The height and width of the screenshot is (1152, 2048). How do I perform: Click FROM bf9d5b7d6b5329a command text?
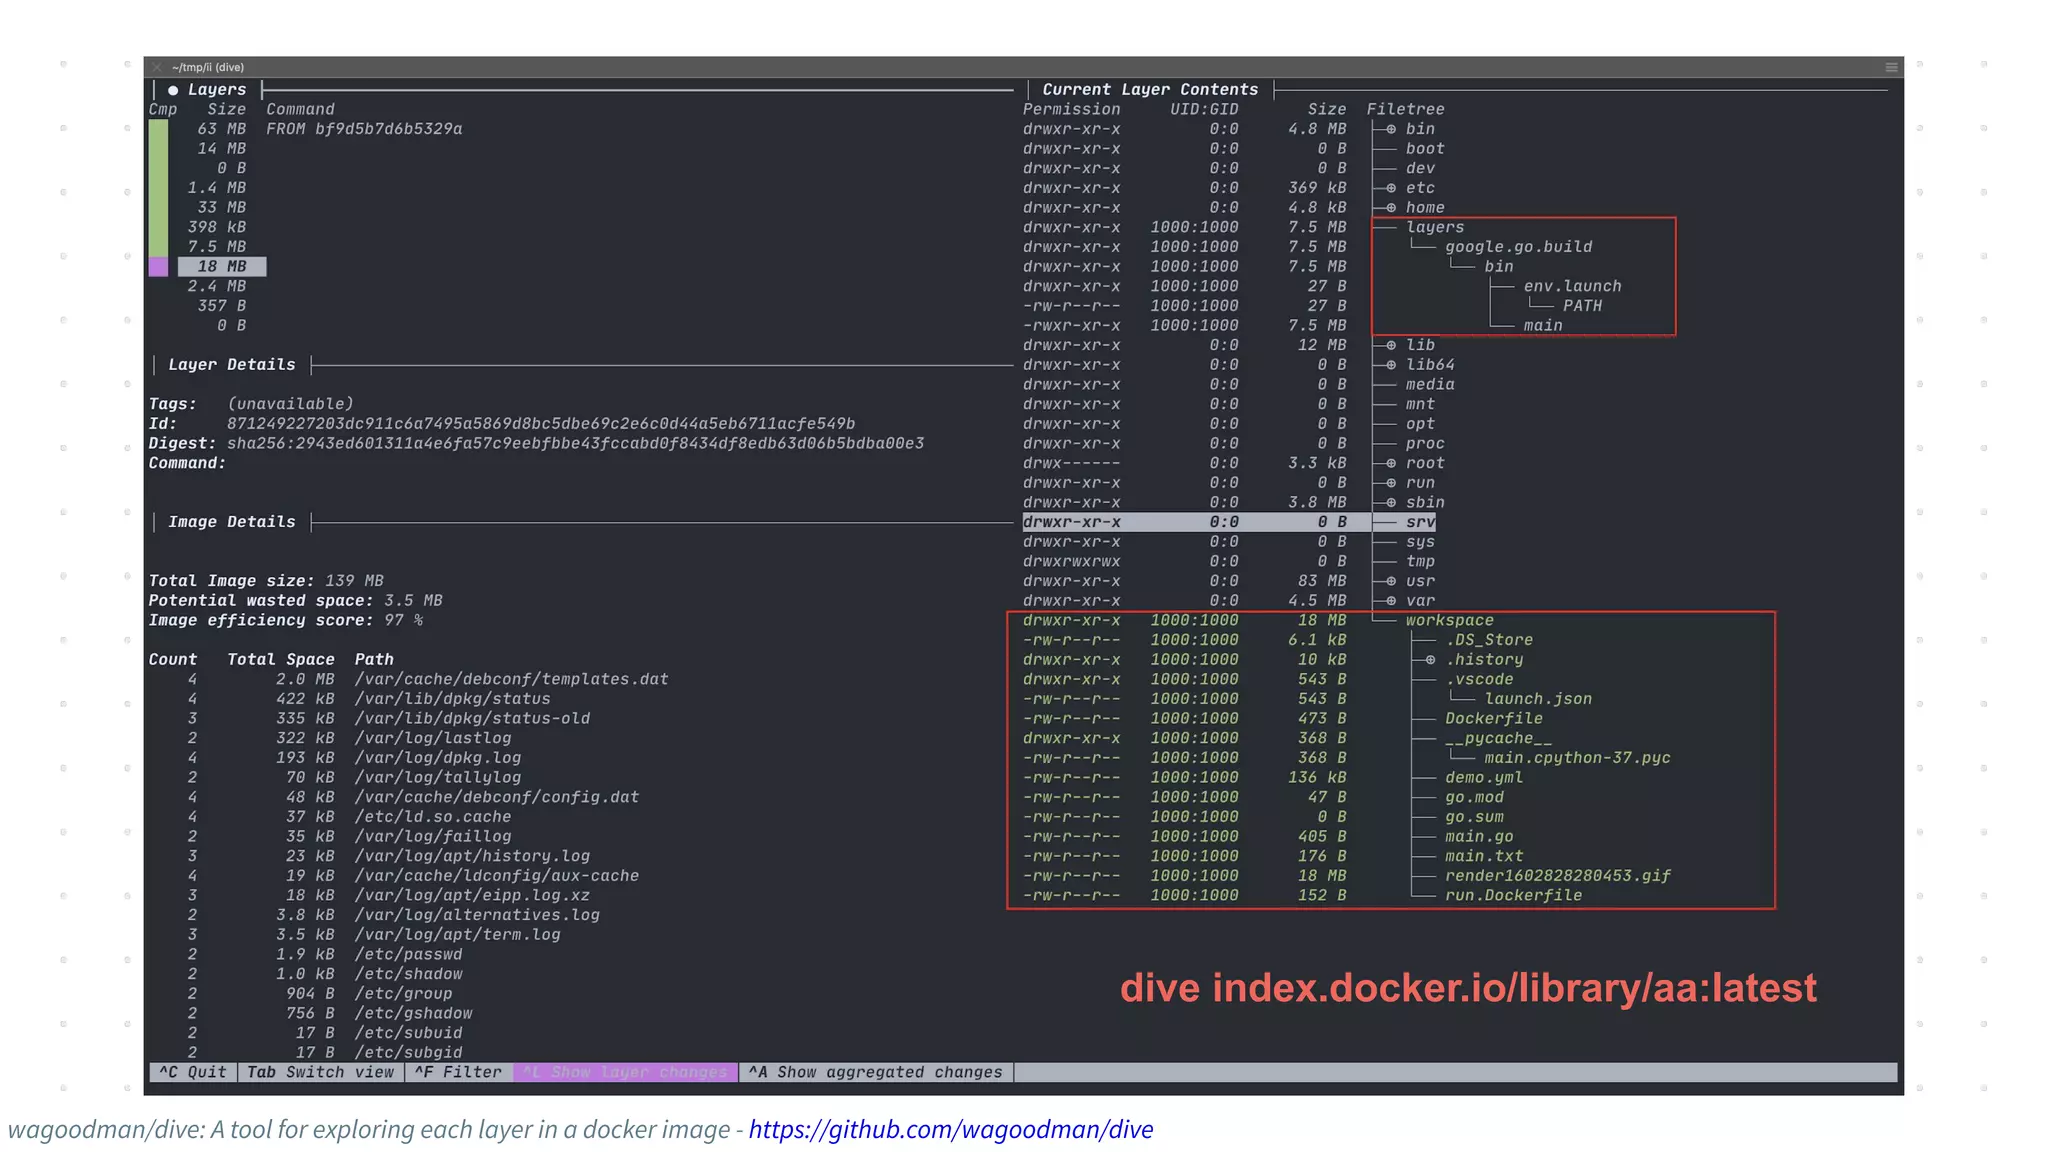coord(364,129)
